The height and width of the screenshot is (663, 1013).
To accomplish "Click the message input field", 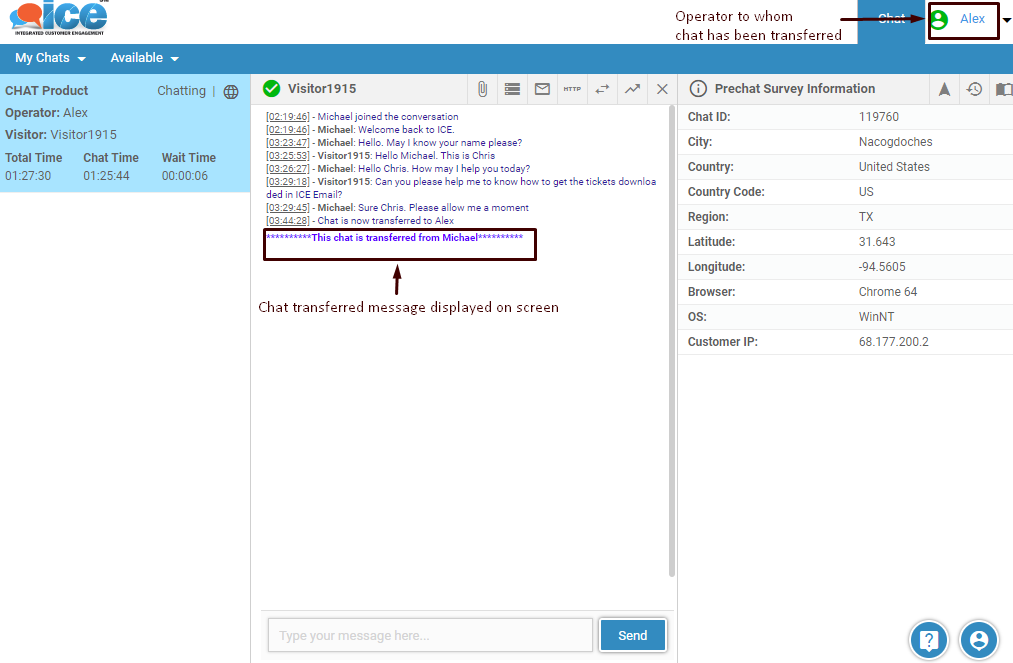I will [x=430, y=635].
